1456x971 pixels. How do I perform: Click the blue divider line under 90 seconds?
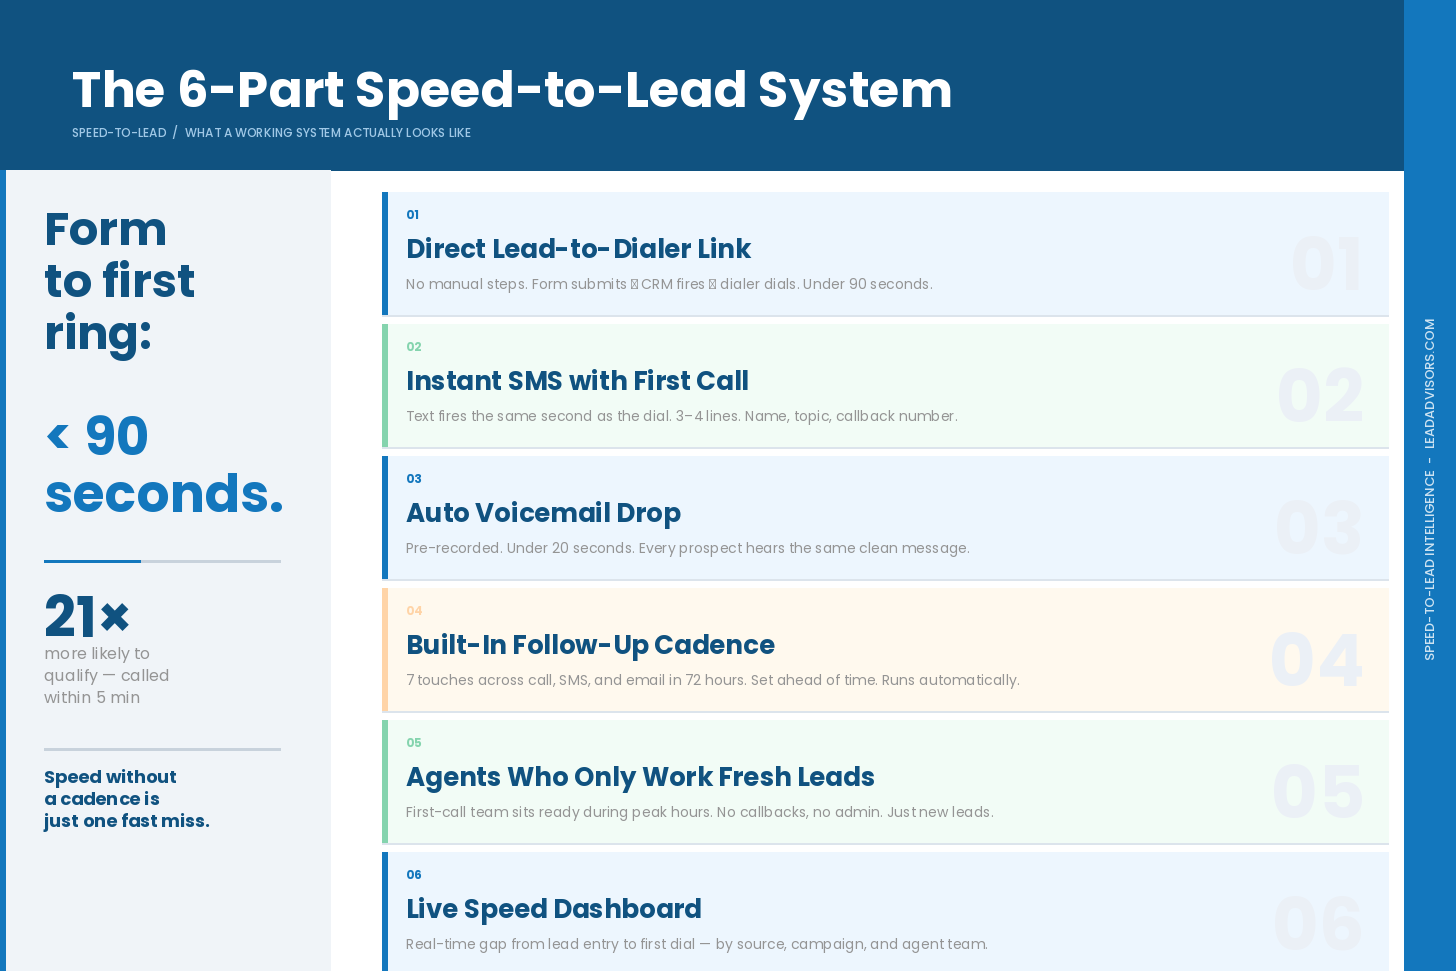(92, 560)
